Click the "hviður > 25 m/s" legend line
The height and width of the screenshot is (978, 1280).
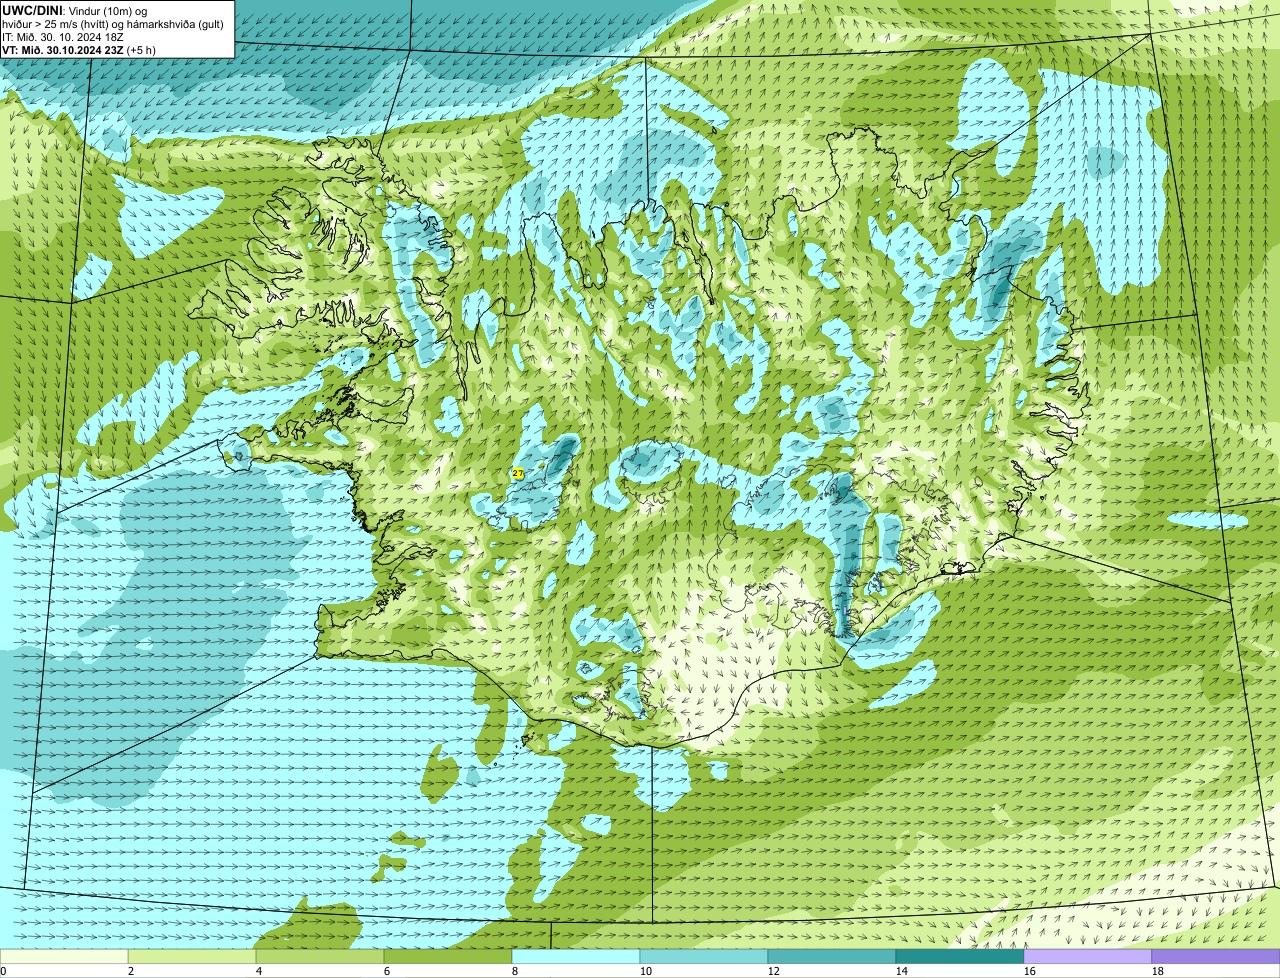pos(113,24)
